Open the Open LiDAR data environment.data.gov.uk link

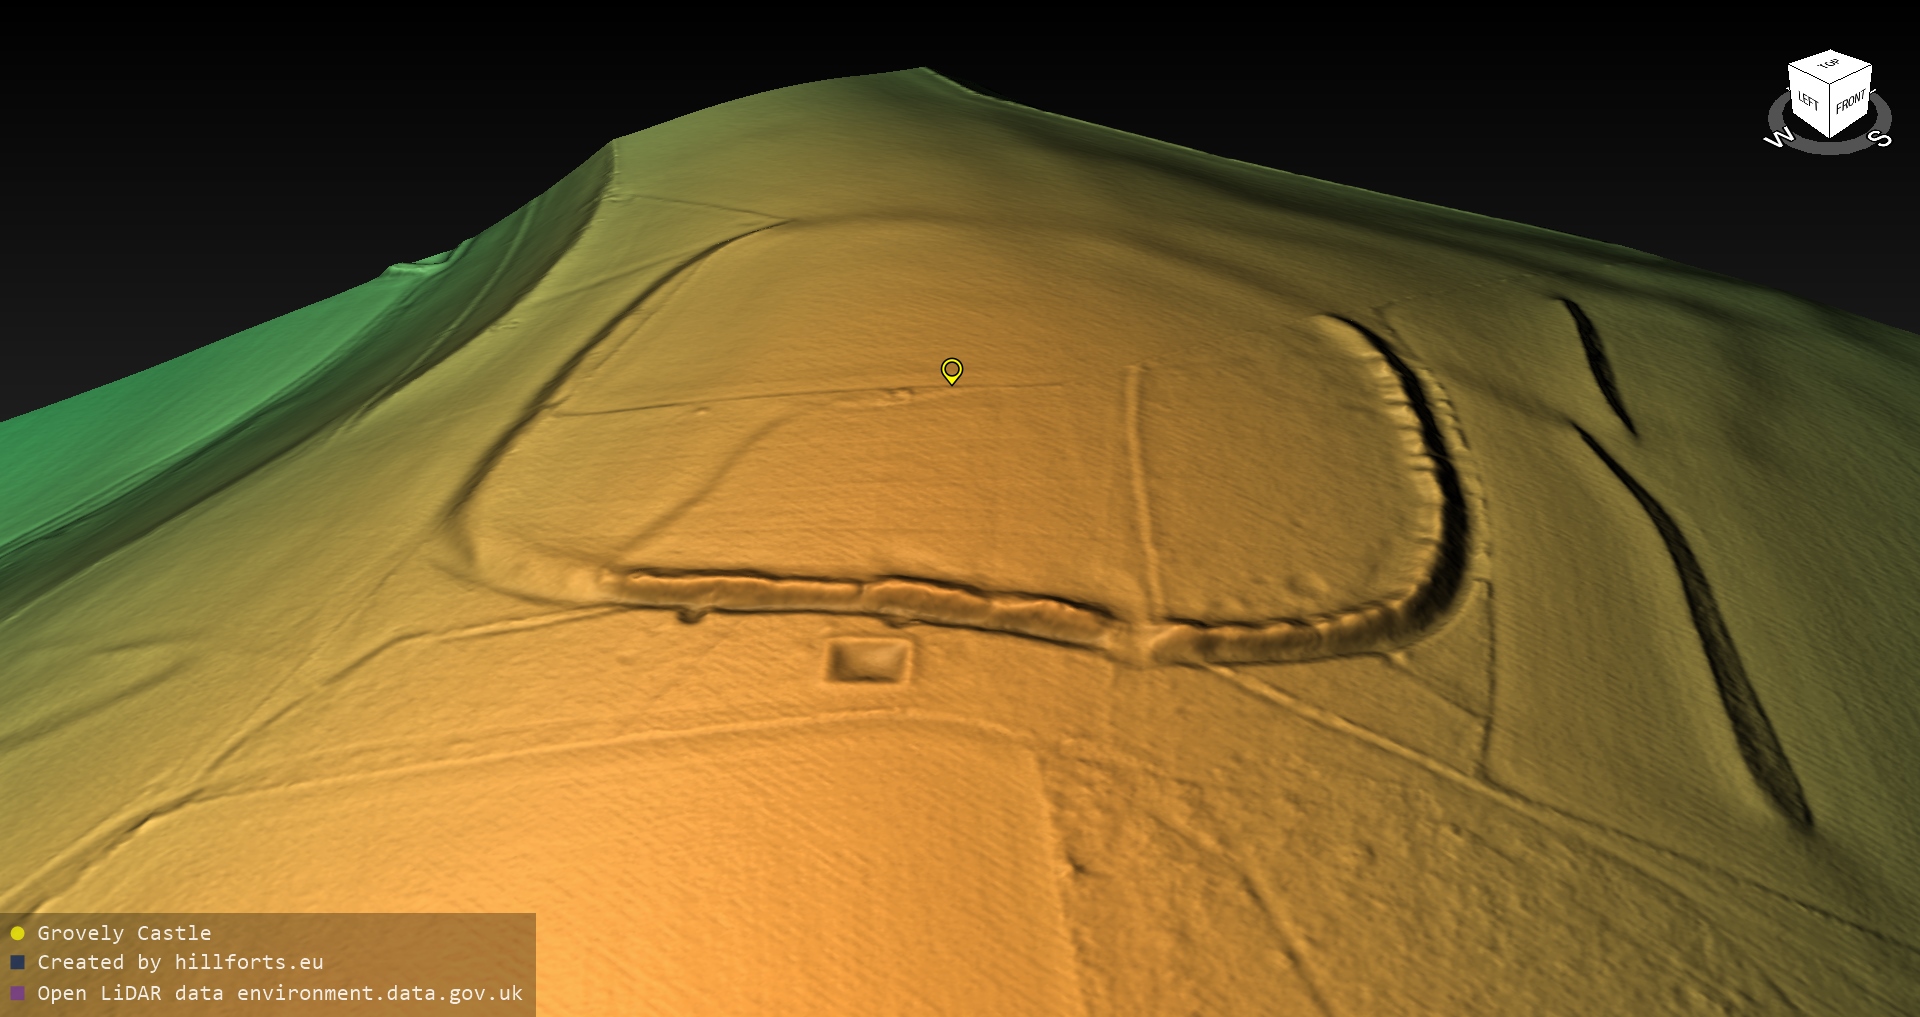coord(280,993)
